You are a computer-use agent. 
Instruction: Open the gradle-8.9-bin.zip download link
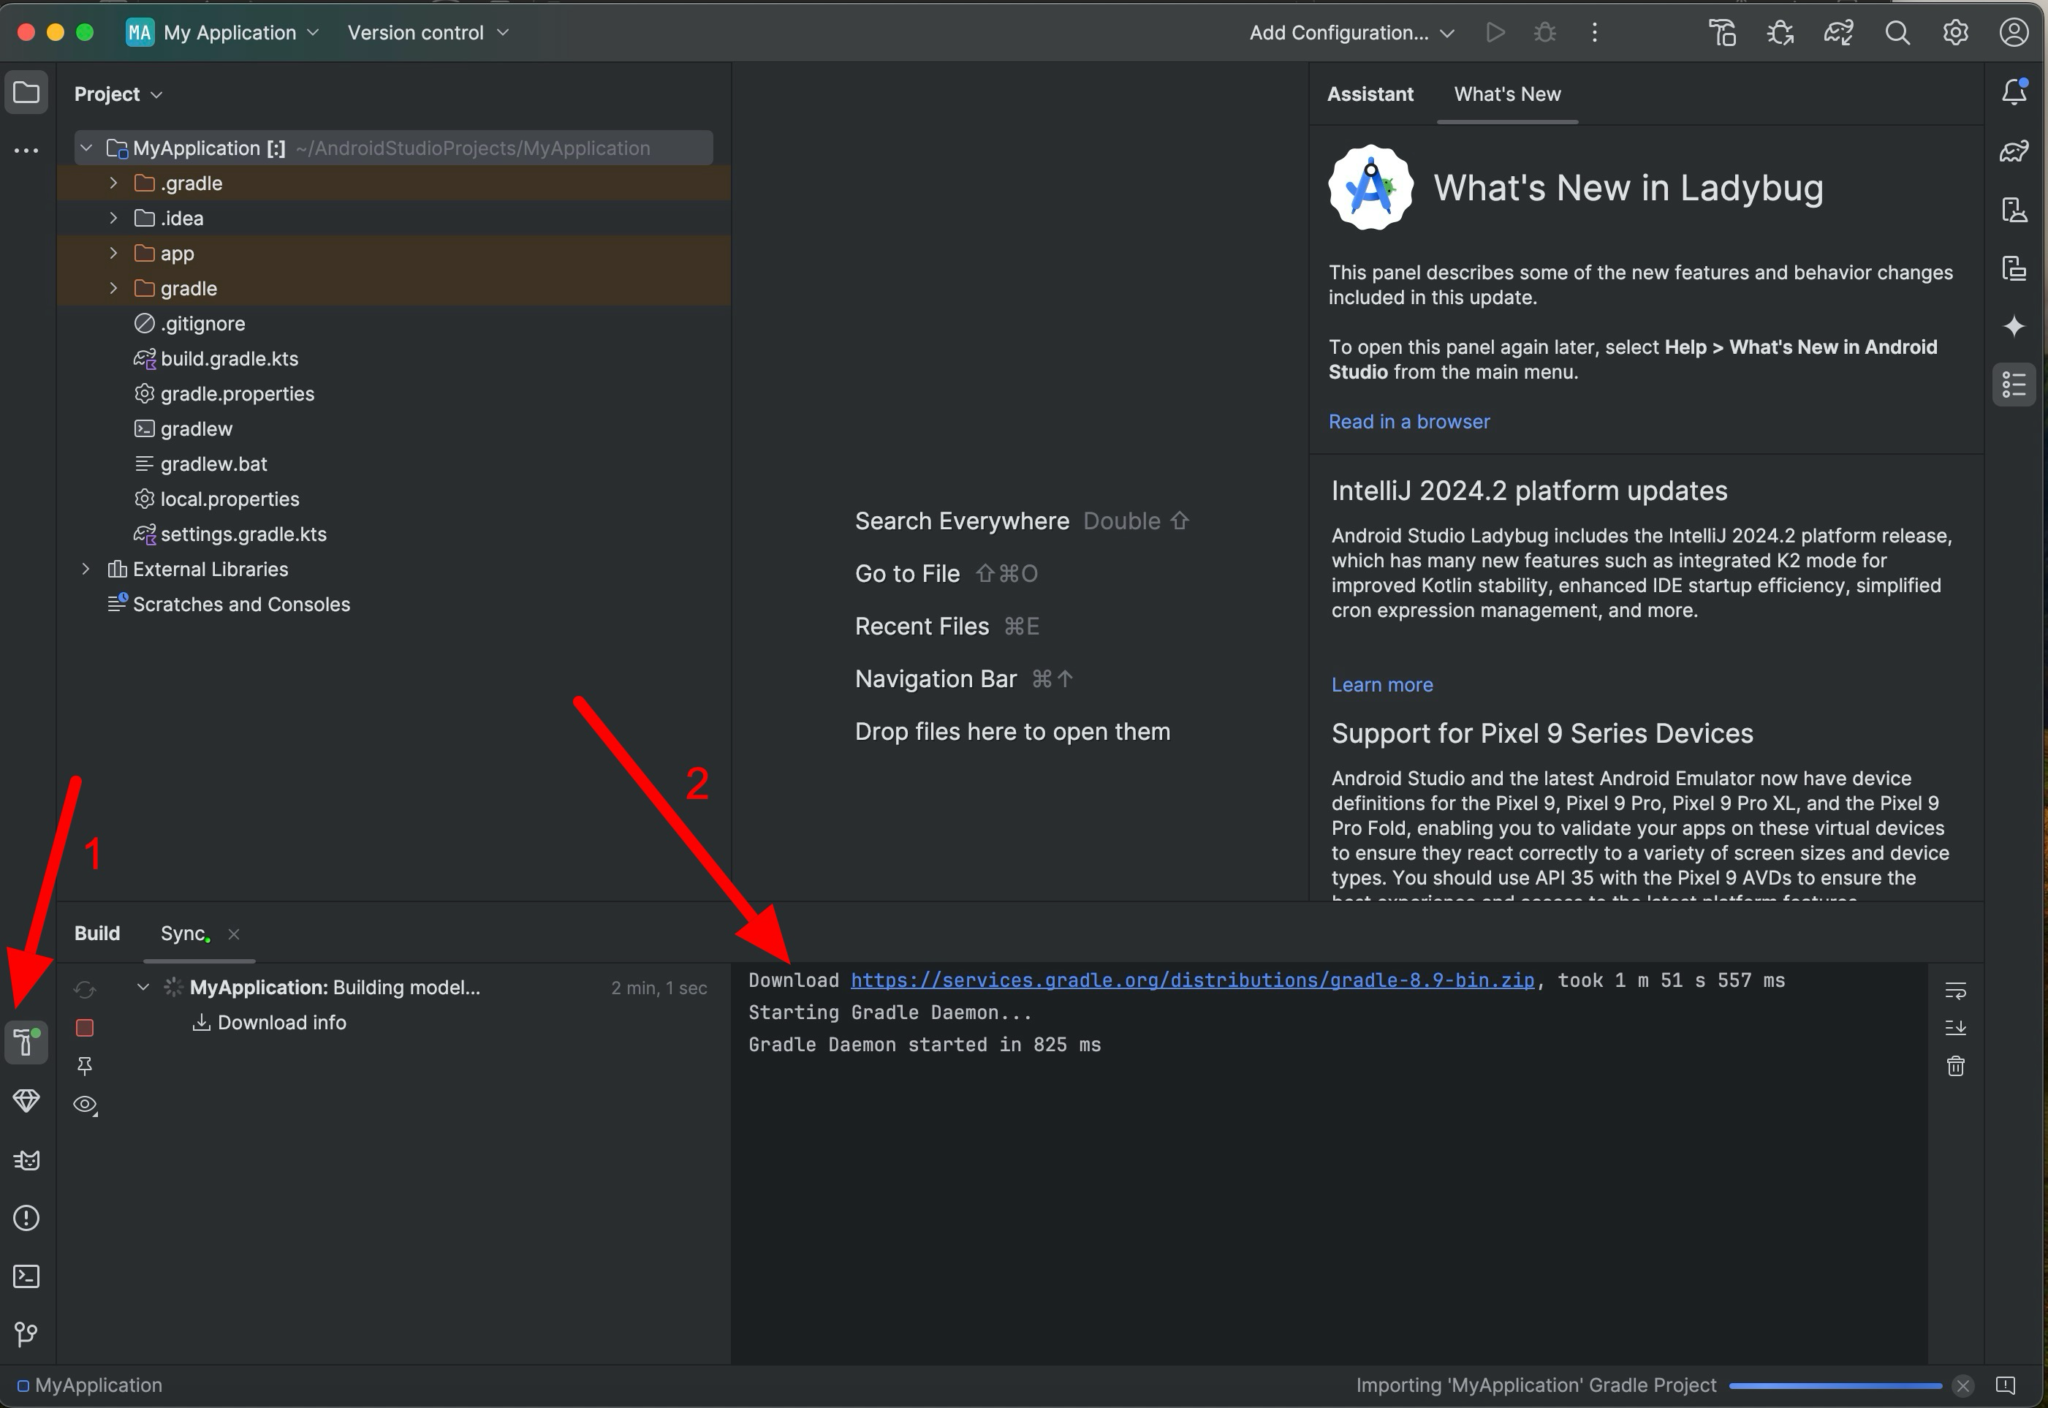(1191, 980)
